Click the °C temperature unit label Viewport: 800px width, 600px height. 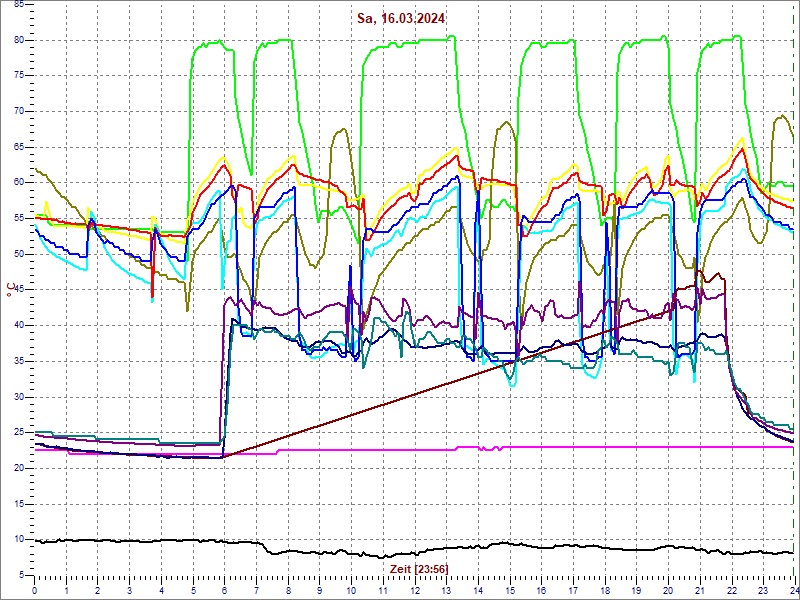(10, 291)
